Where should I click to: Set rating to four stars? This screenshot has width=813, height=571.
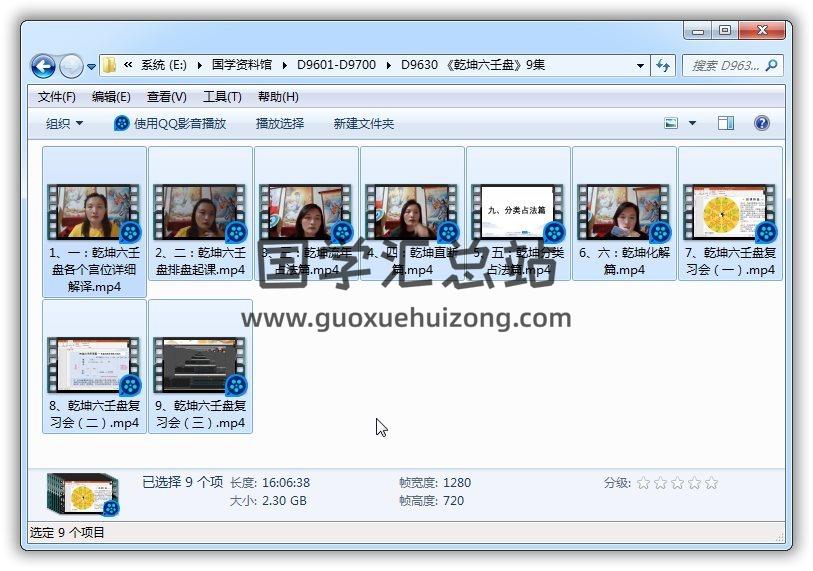click(695, 483)
